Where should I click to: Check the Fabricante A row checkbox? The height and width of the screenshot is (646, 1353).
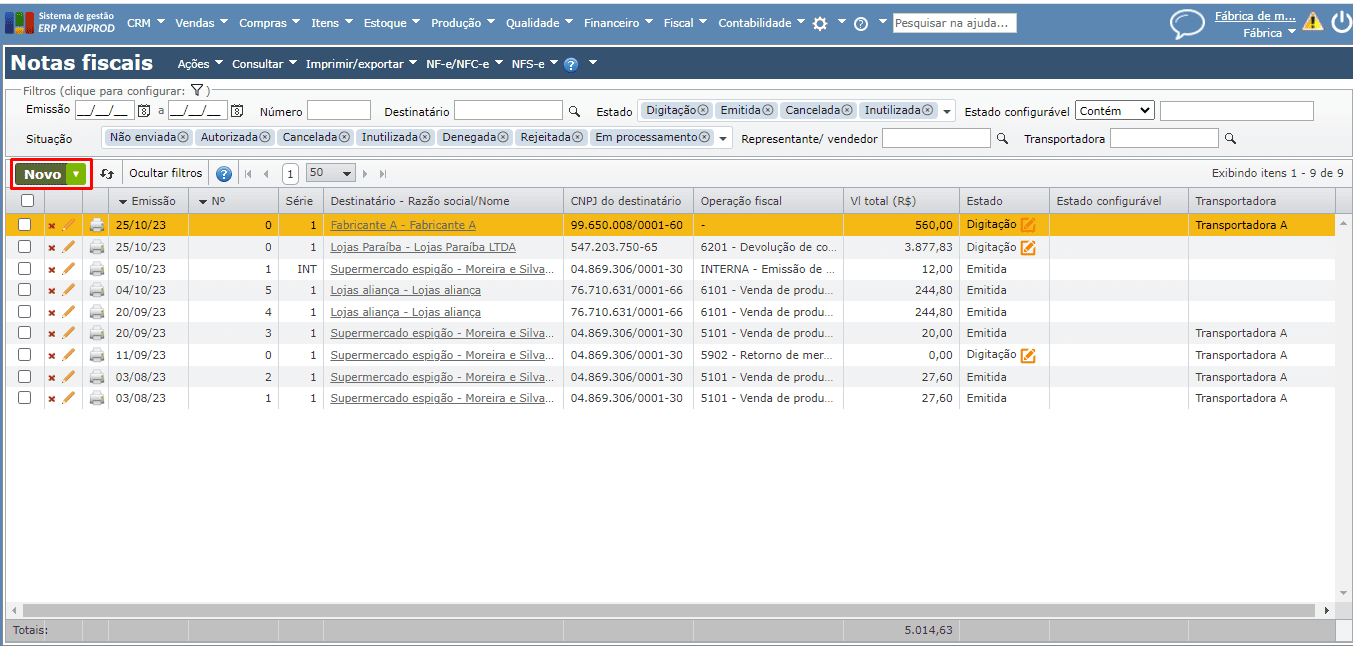pyautogui.click(x=25, y=225)
